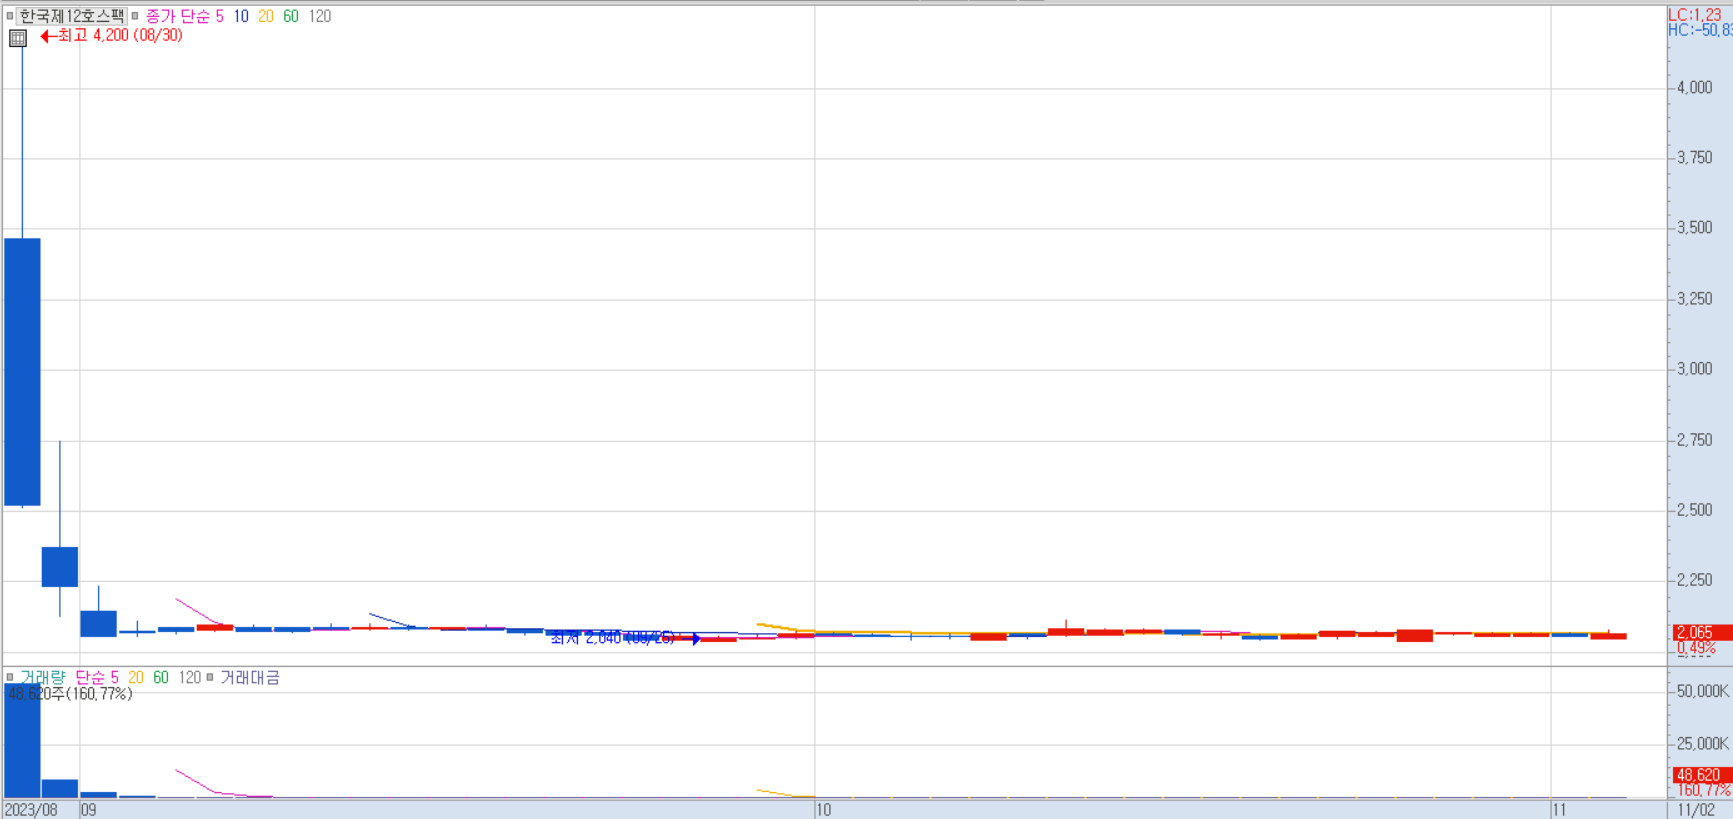
Task: Select the 60-period volume average
Action: [x=161, y=677]
